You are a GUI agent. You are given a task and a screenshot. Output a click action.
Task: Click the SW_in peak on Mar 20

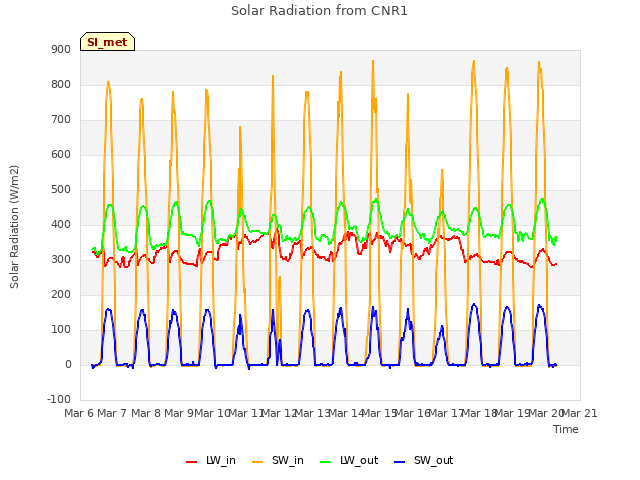click(x=539, y=62)
